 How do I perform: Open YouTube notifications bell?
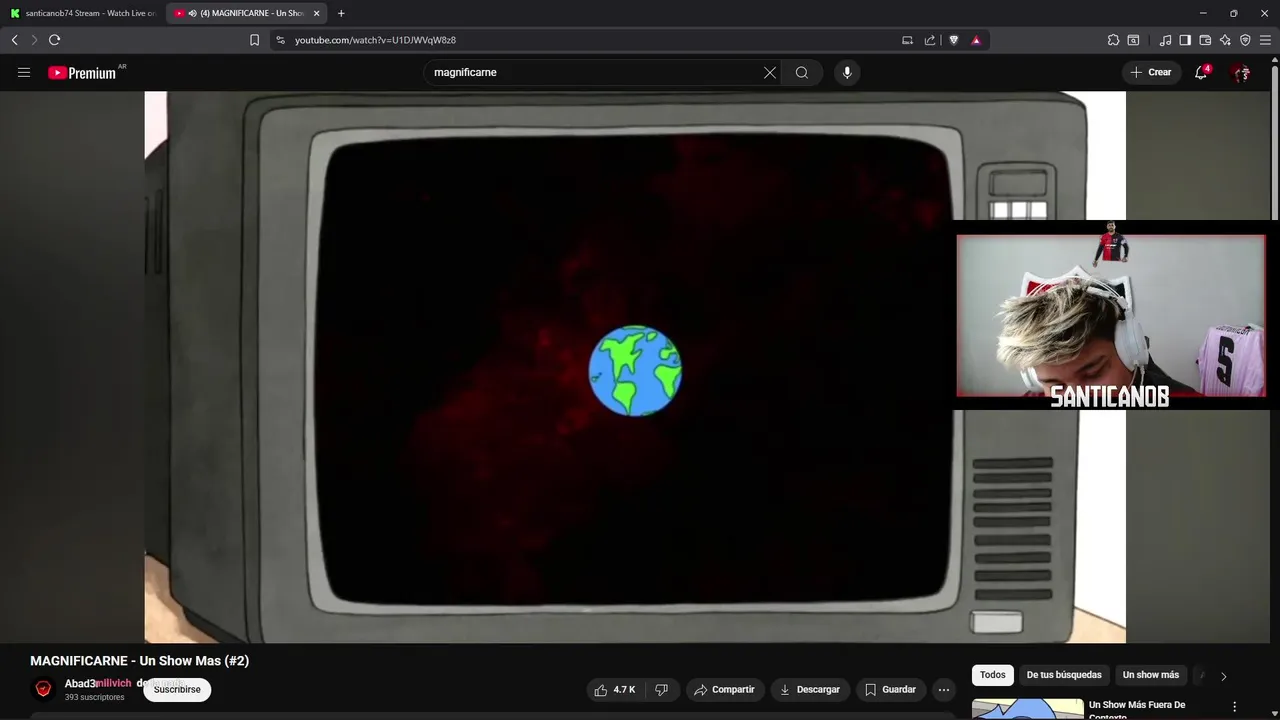pos(1201,72)
